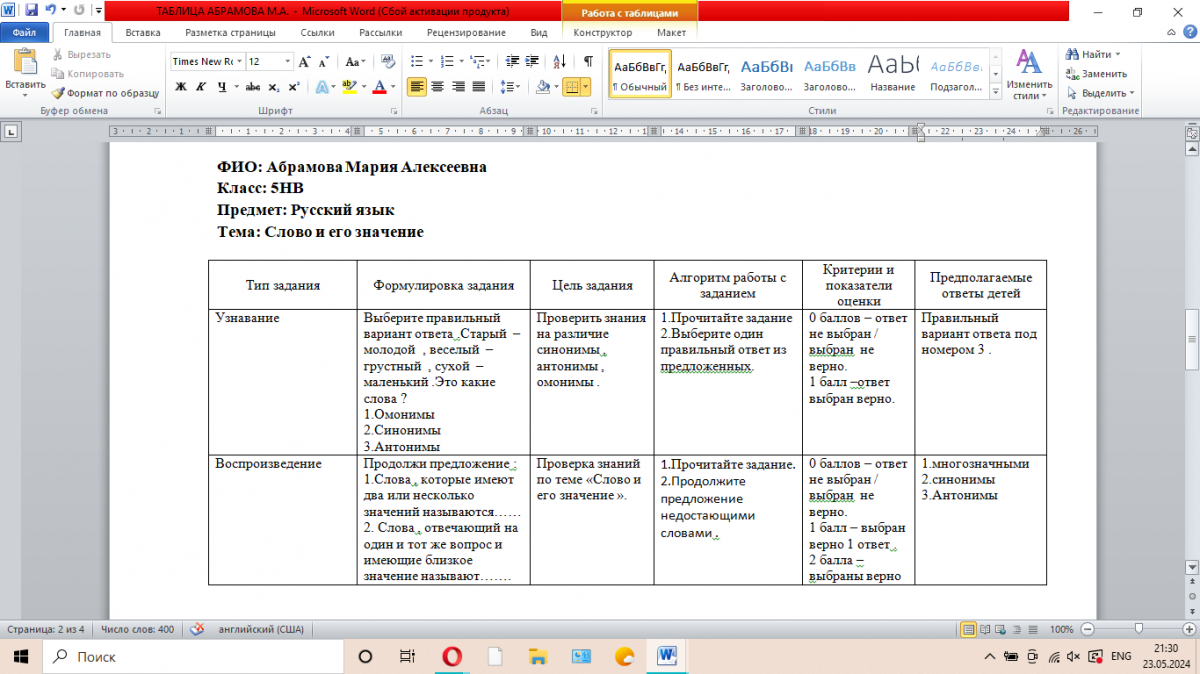Collapse the ribbon with the small arrow
This screenshot has width=1200, height=674.
pyautogui.click(x=1173, y=33)
